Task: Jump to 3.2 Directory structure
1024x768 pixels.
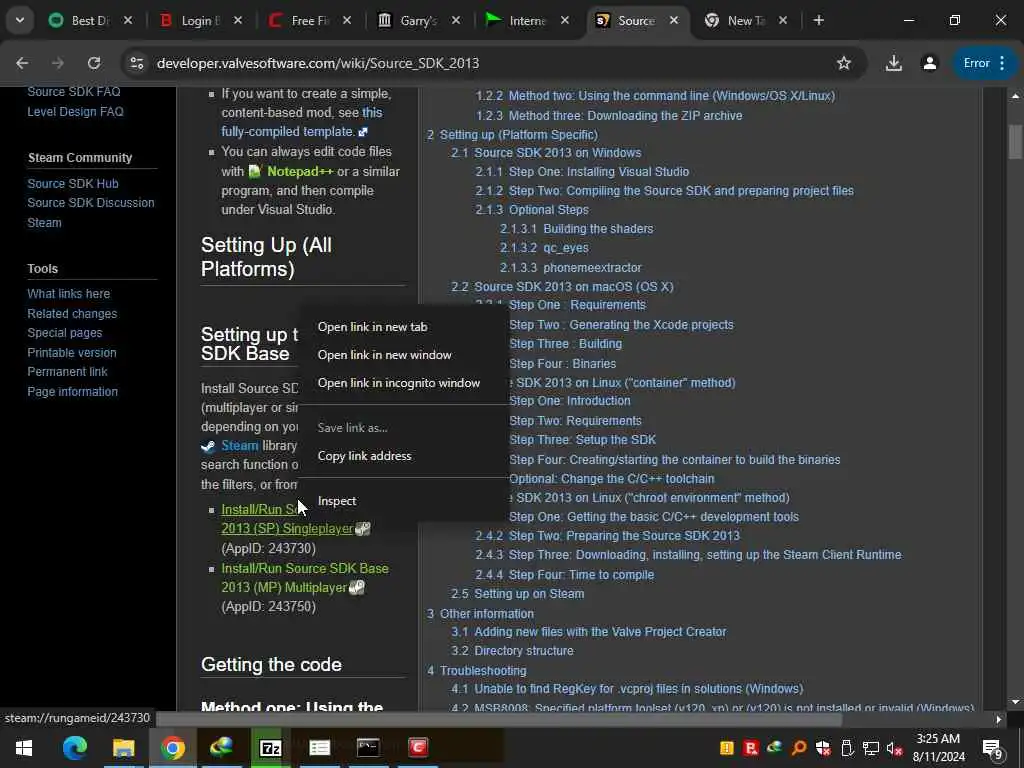Action: [512, 651]
